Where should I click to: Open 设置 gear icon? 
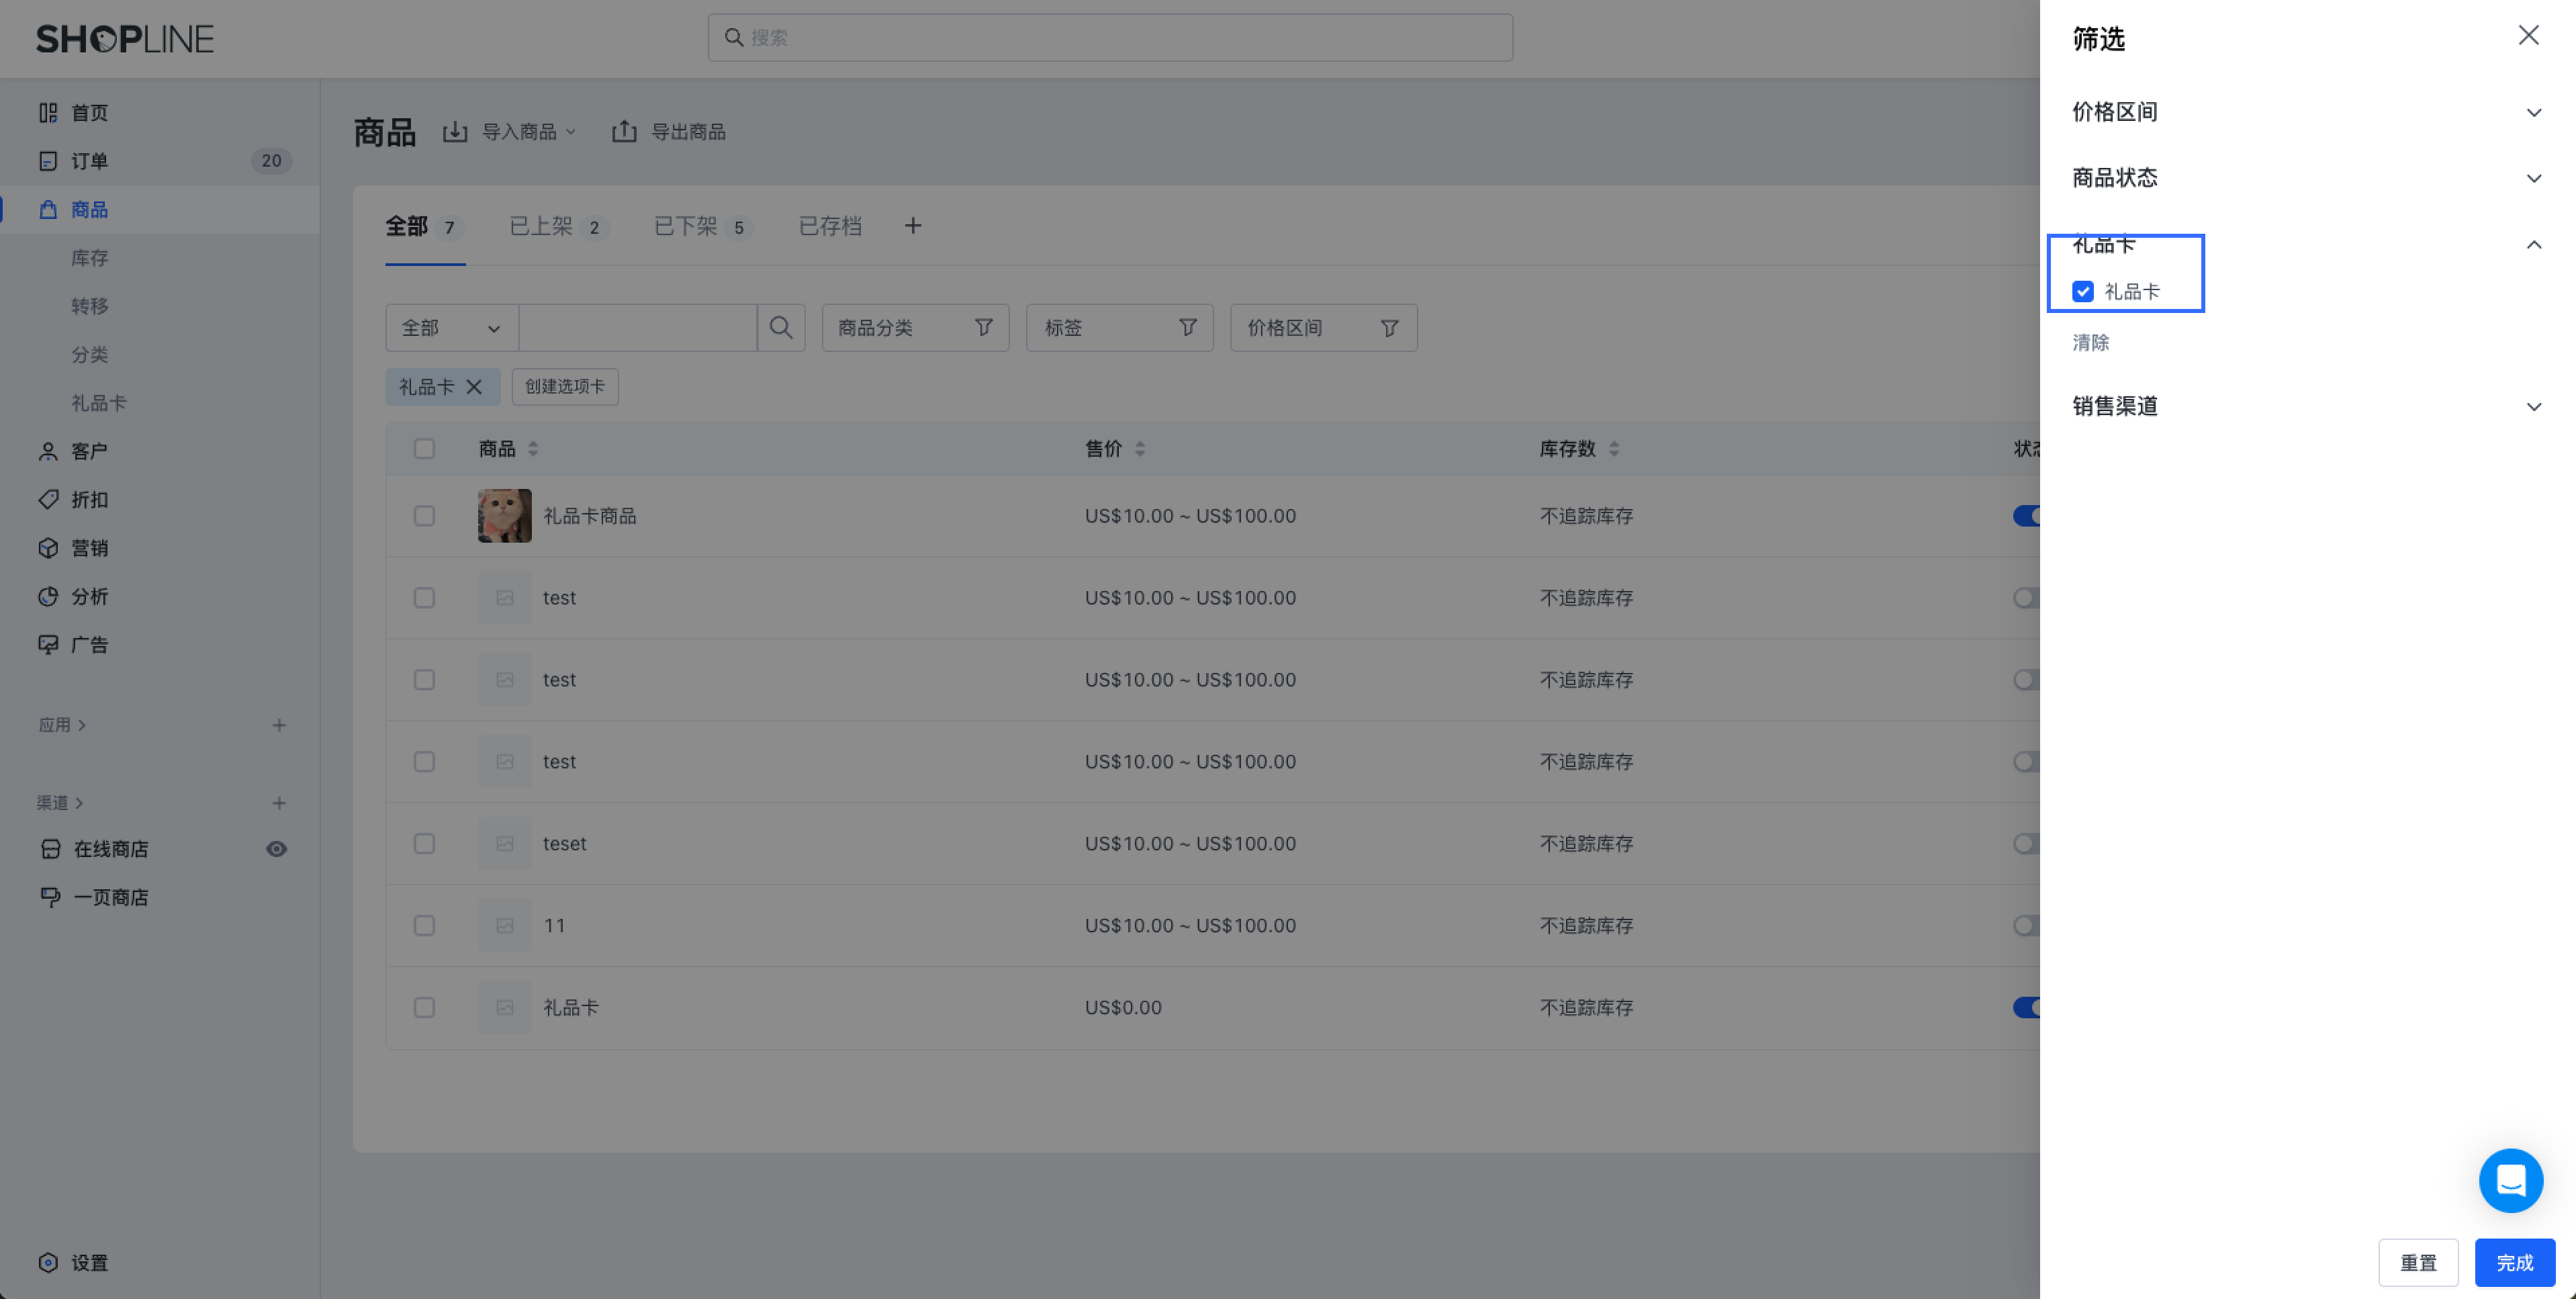click(48, 1263)
